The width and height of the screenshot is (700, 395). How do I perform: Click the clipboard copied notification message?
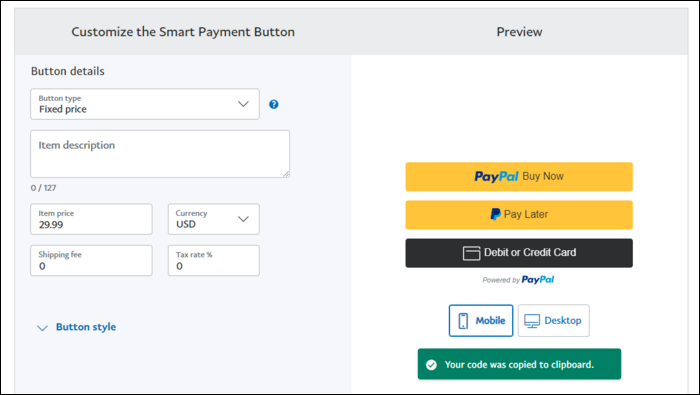[519, 364]
